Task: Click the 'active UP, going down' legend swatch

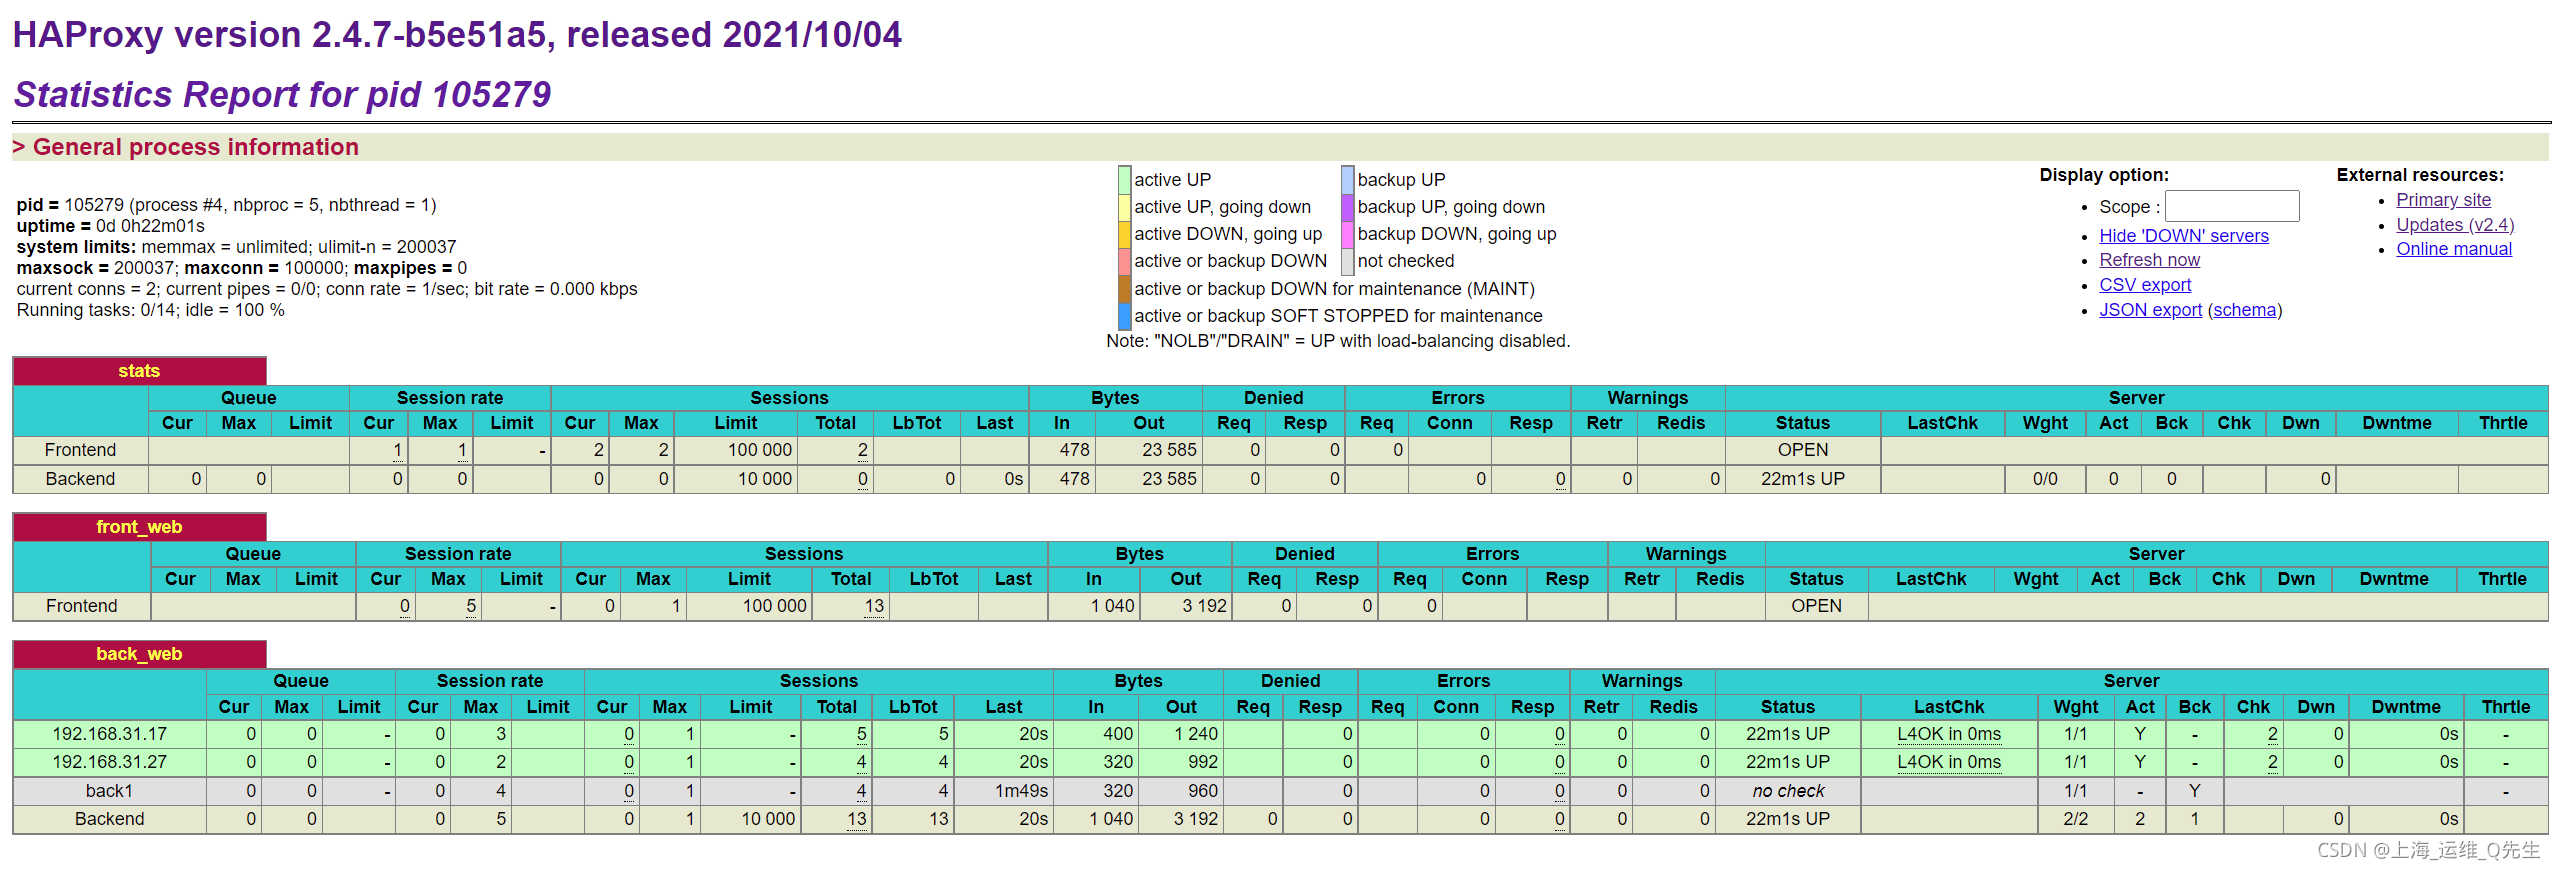Action: pos(1124,207)
